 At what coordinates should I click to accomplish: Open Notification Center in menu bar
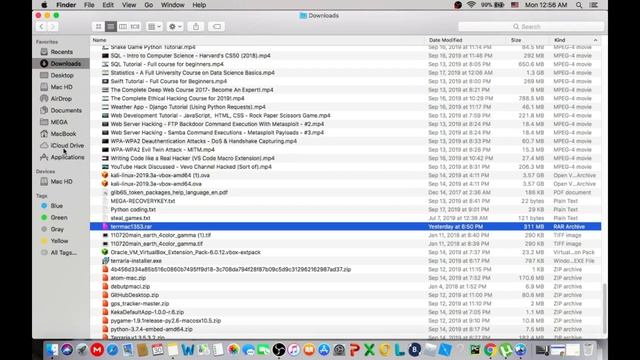594,5
